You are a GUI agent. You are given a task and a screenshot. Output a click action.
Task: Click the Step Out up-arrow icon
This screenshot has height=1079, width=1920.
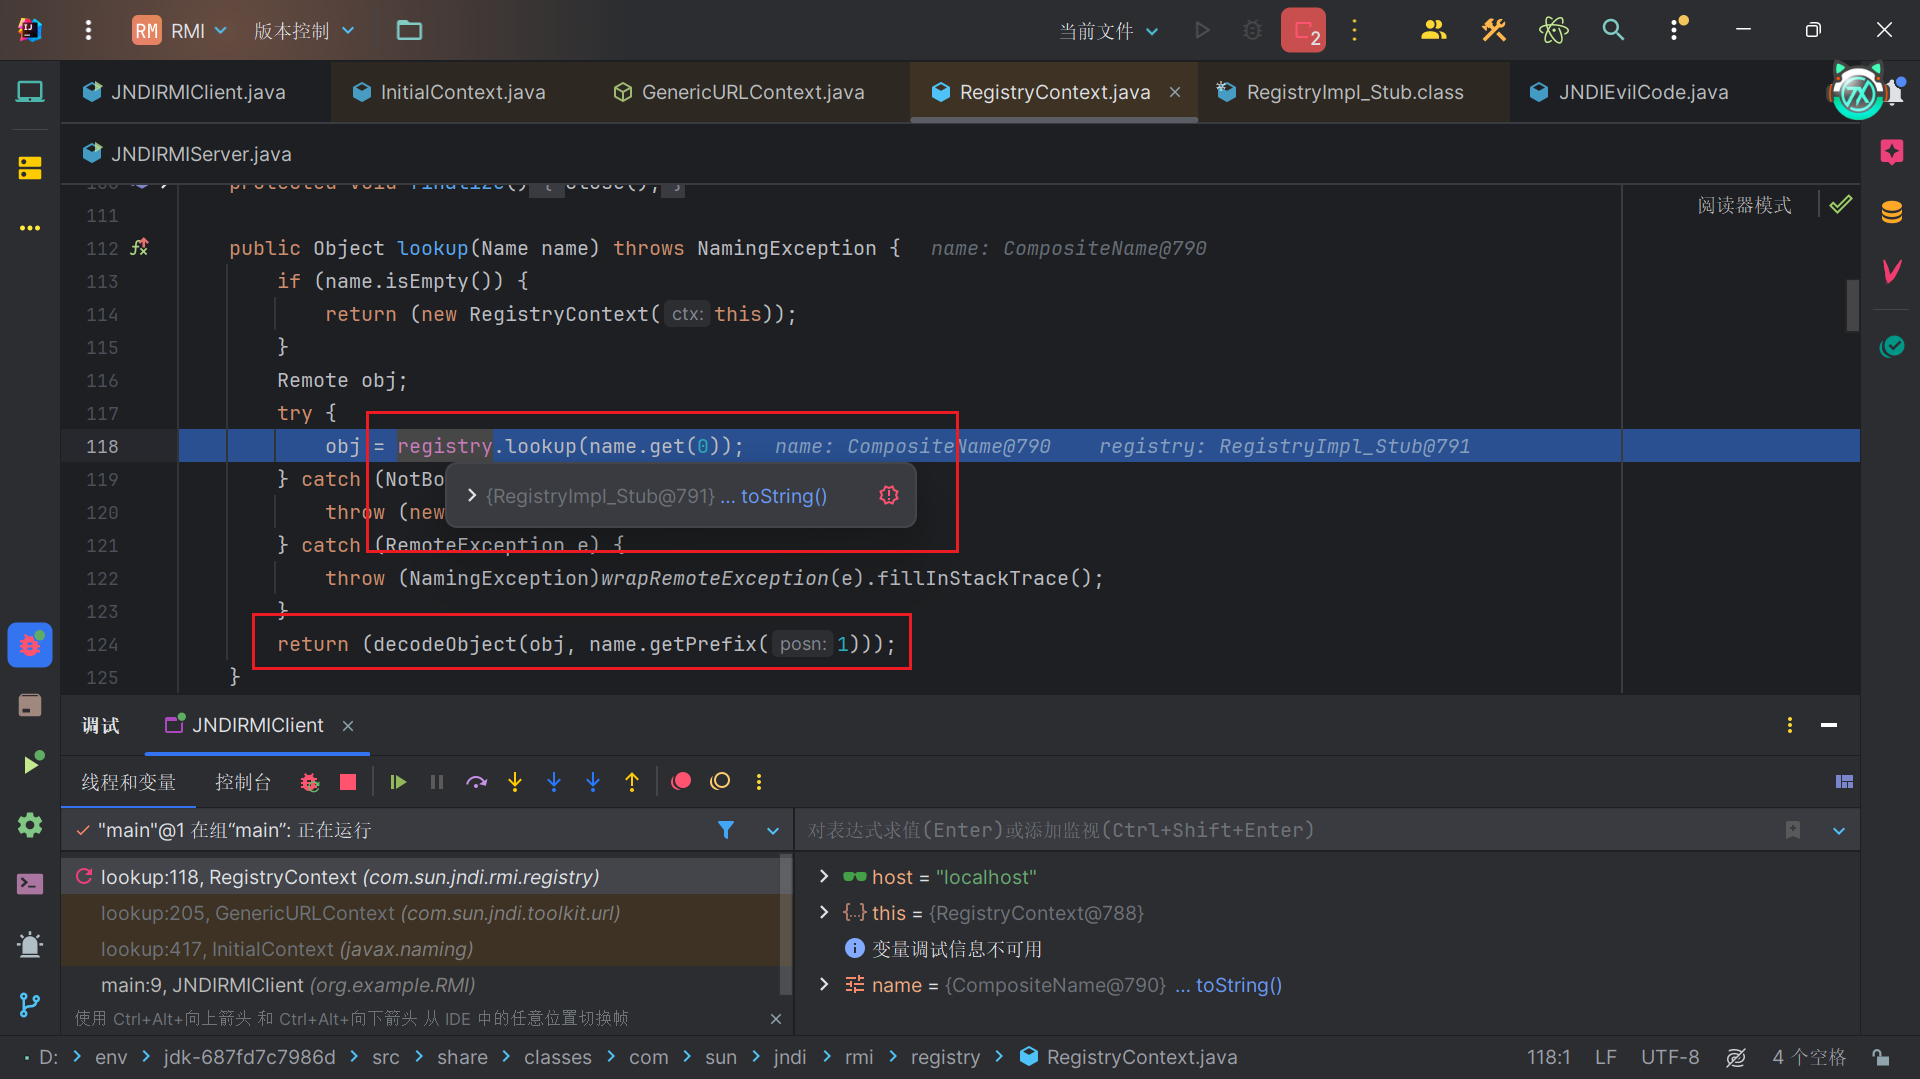pos(632,782)
